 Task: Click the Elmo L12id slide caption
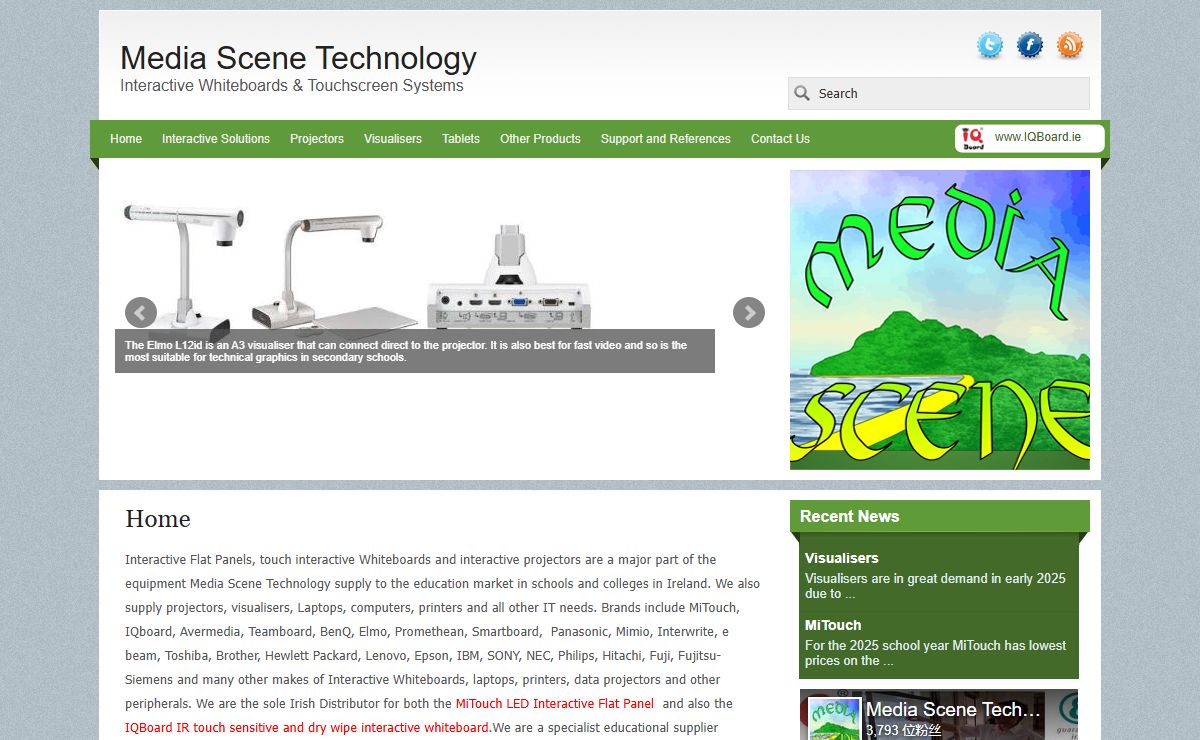pos(415,351)
